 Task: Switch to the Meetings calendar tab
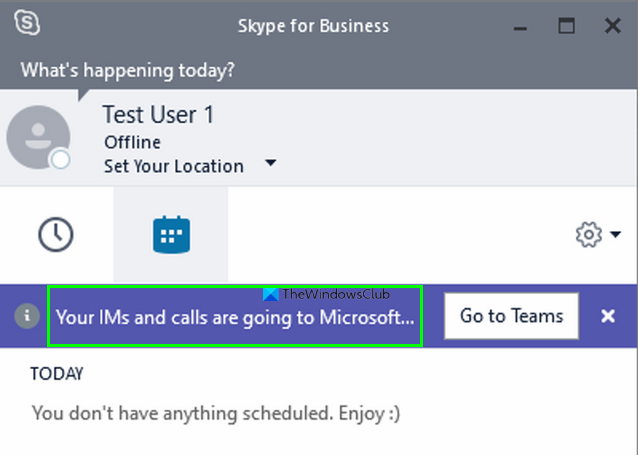tap(171, 234)
